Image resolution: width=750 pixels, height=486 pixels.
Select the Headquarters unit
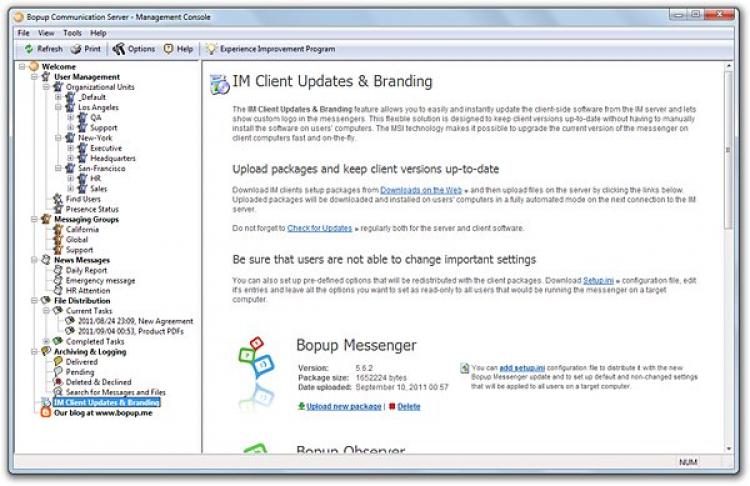pos(113,158)
